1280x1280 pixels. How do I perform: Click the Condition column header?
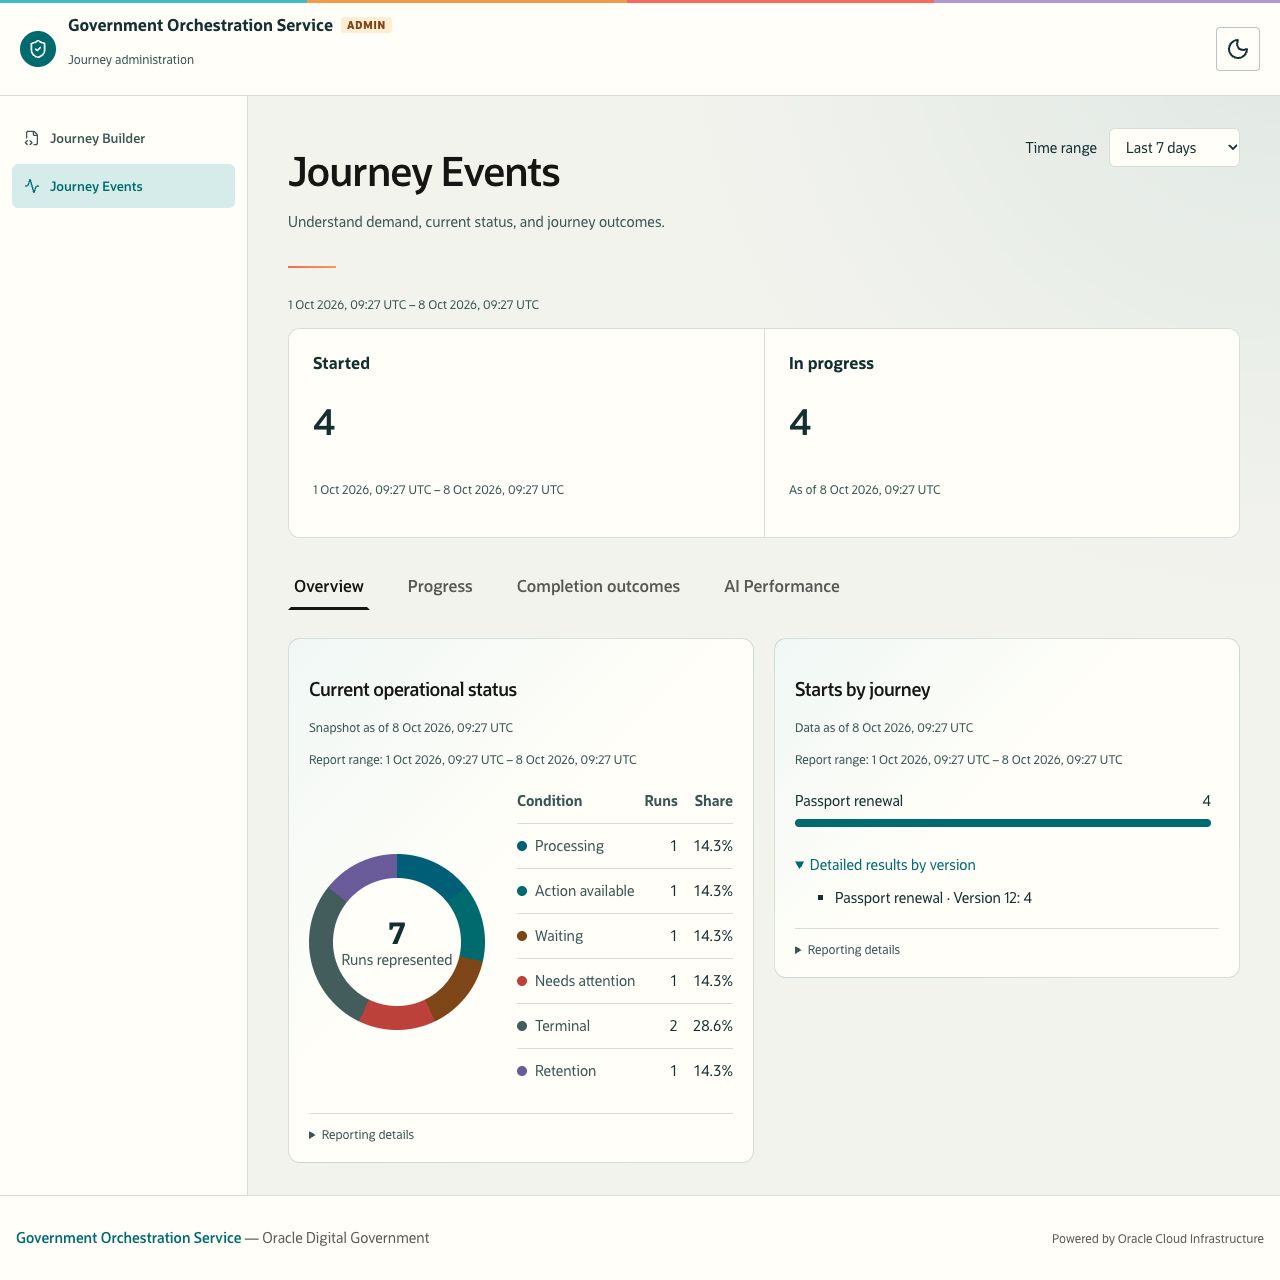tap(549, 801)
